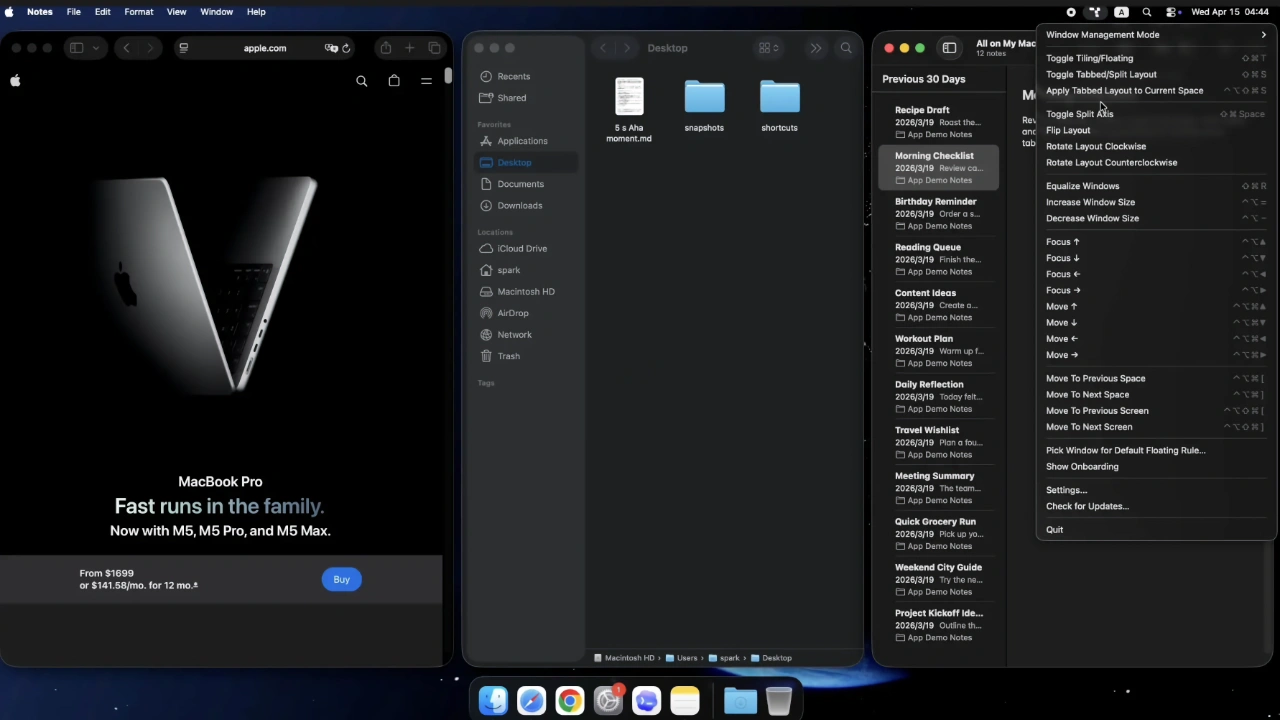
Task: Choose Move To Next Space
Action: click(x=1155, y=394)
